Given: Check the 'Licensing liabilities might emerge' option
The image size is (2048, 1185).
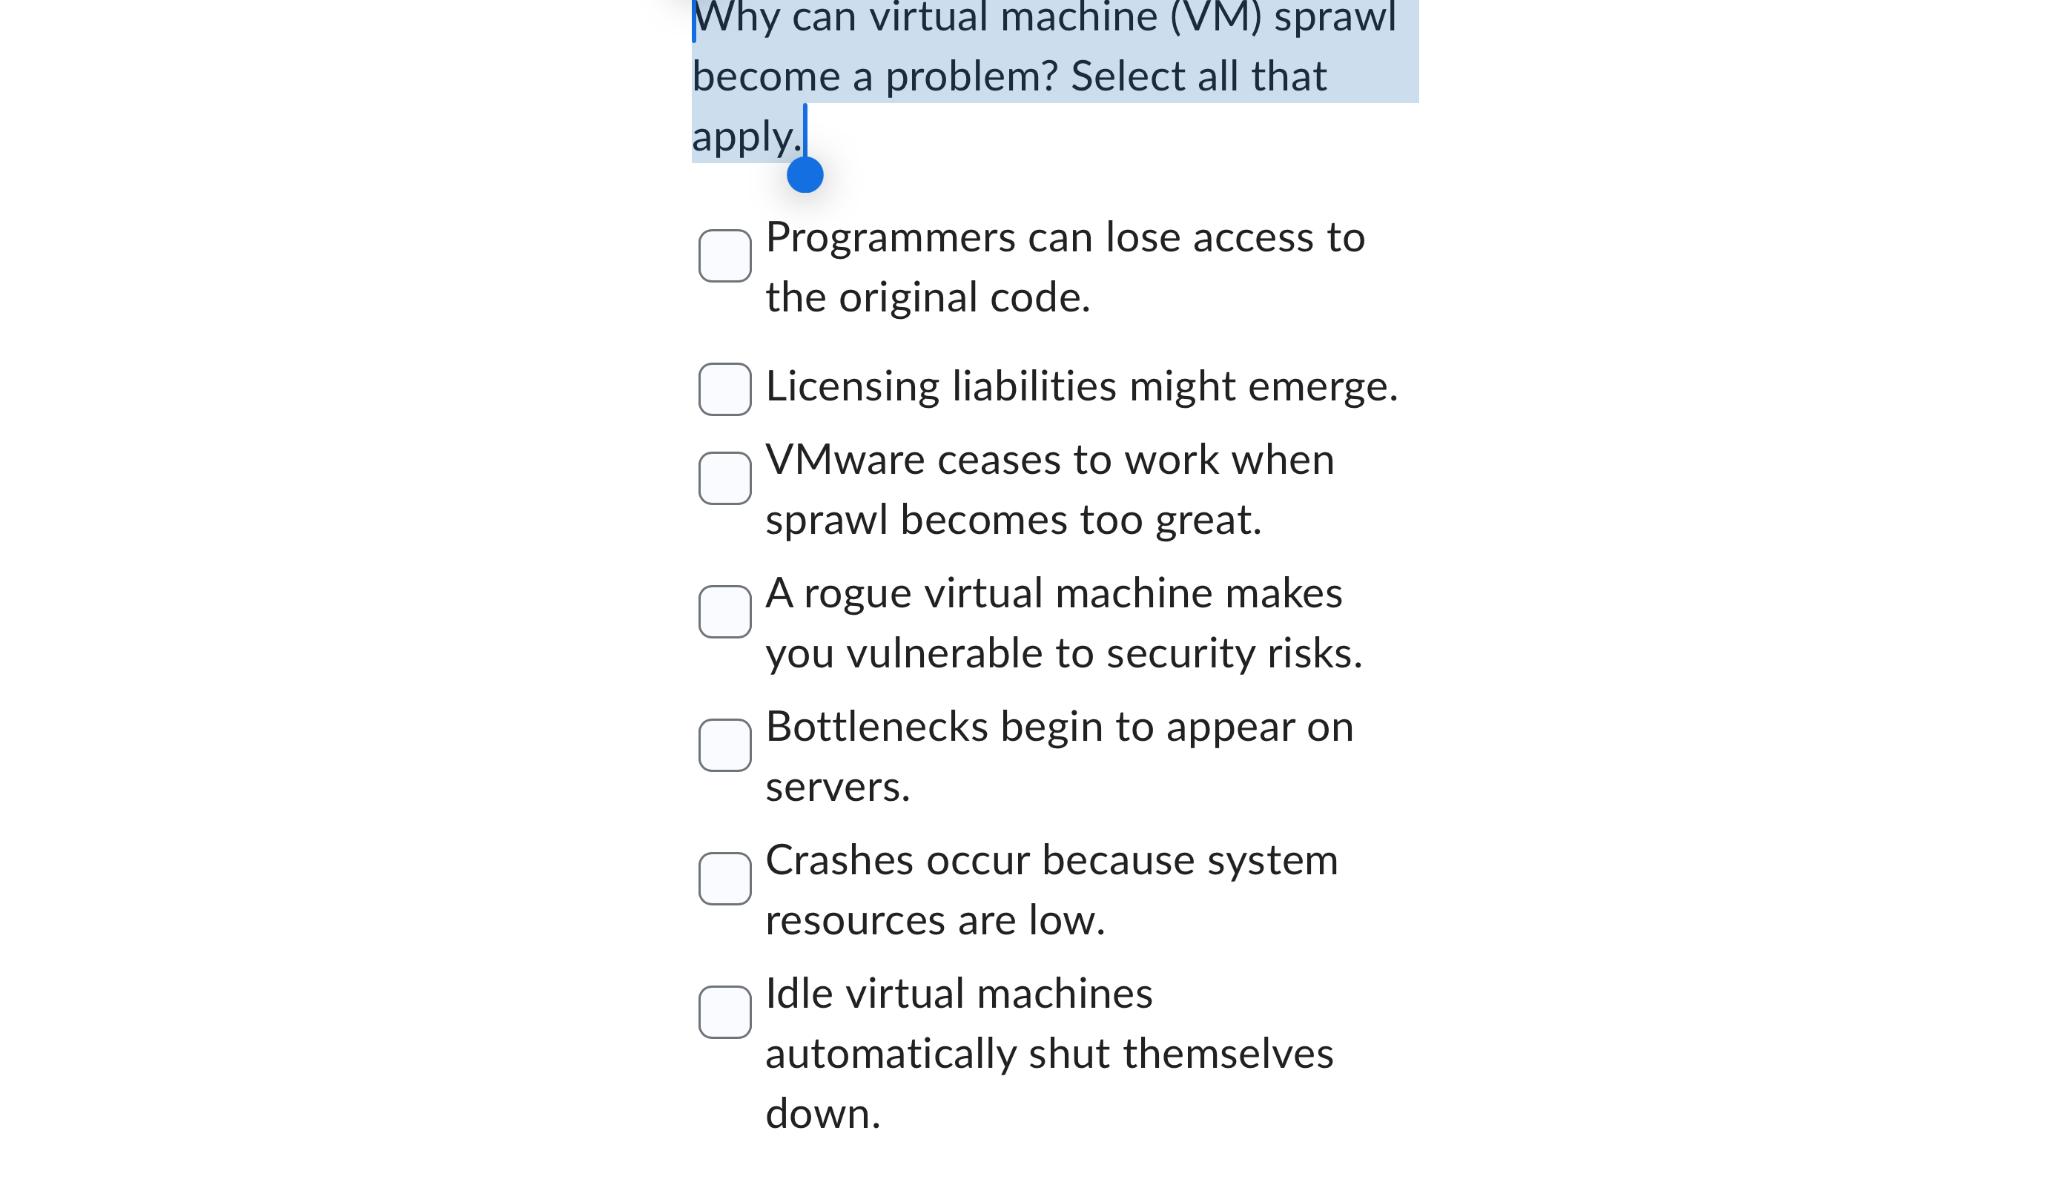Looking at the screenshot, I should pyautogui.click(x=724, y=389).
